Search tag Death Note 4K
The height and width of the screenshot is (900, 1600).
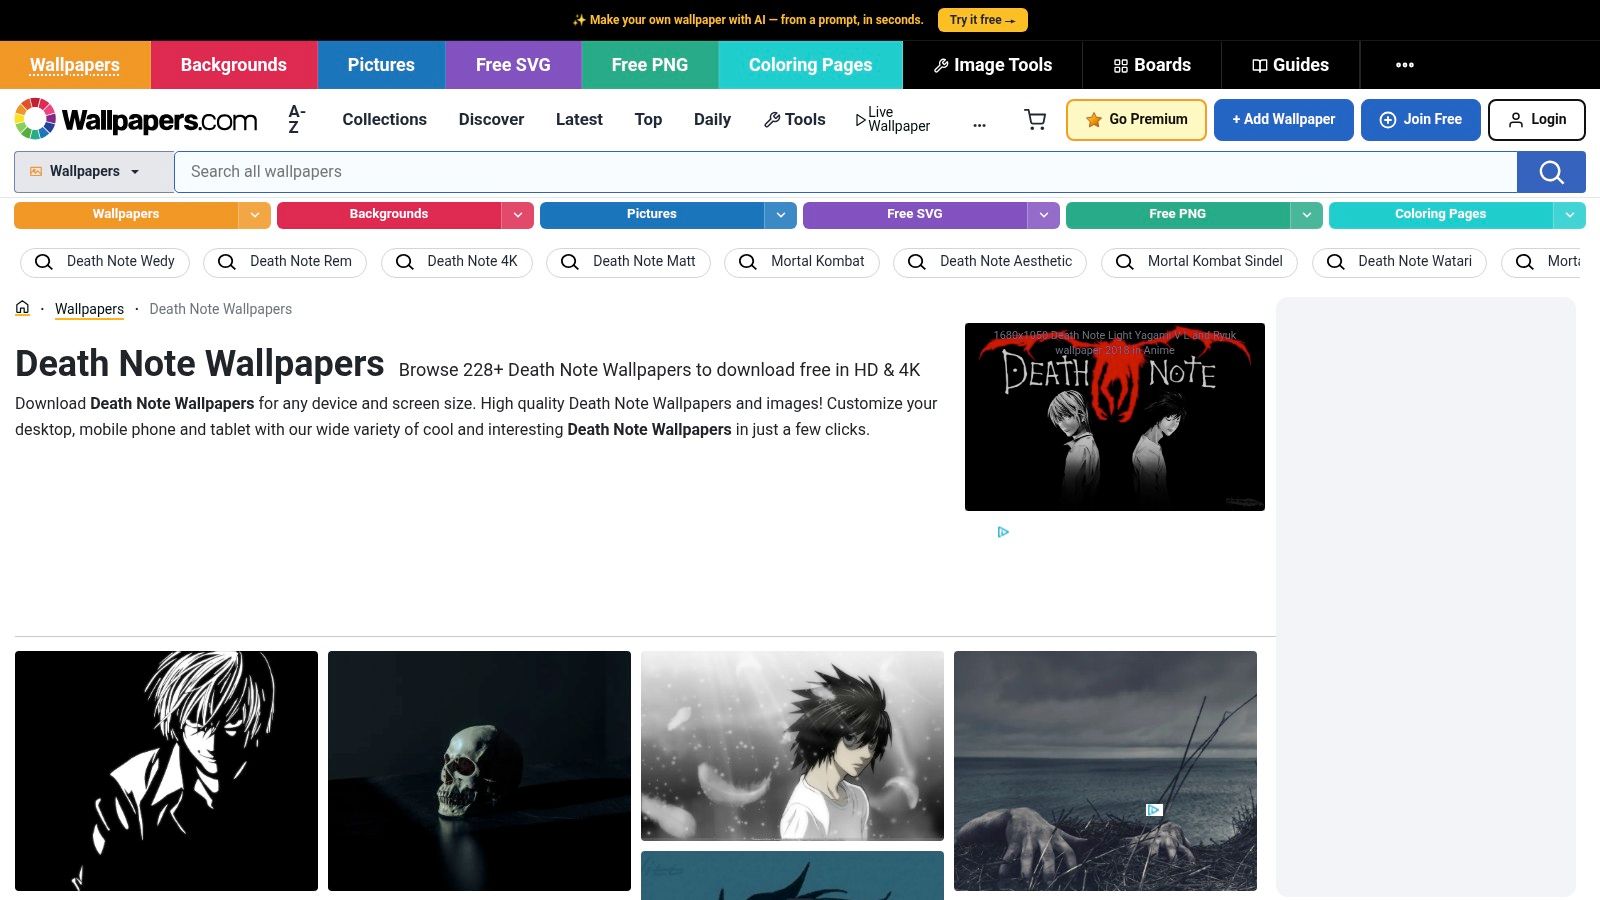coord(456,262)
